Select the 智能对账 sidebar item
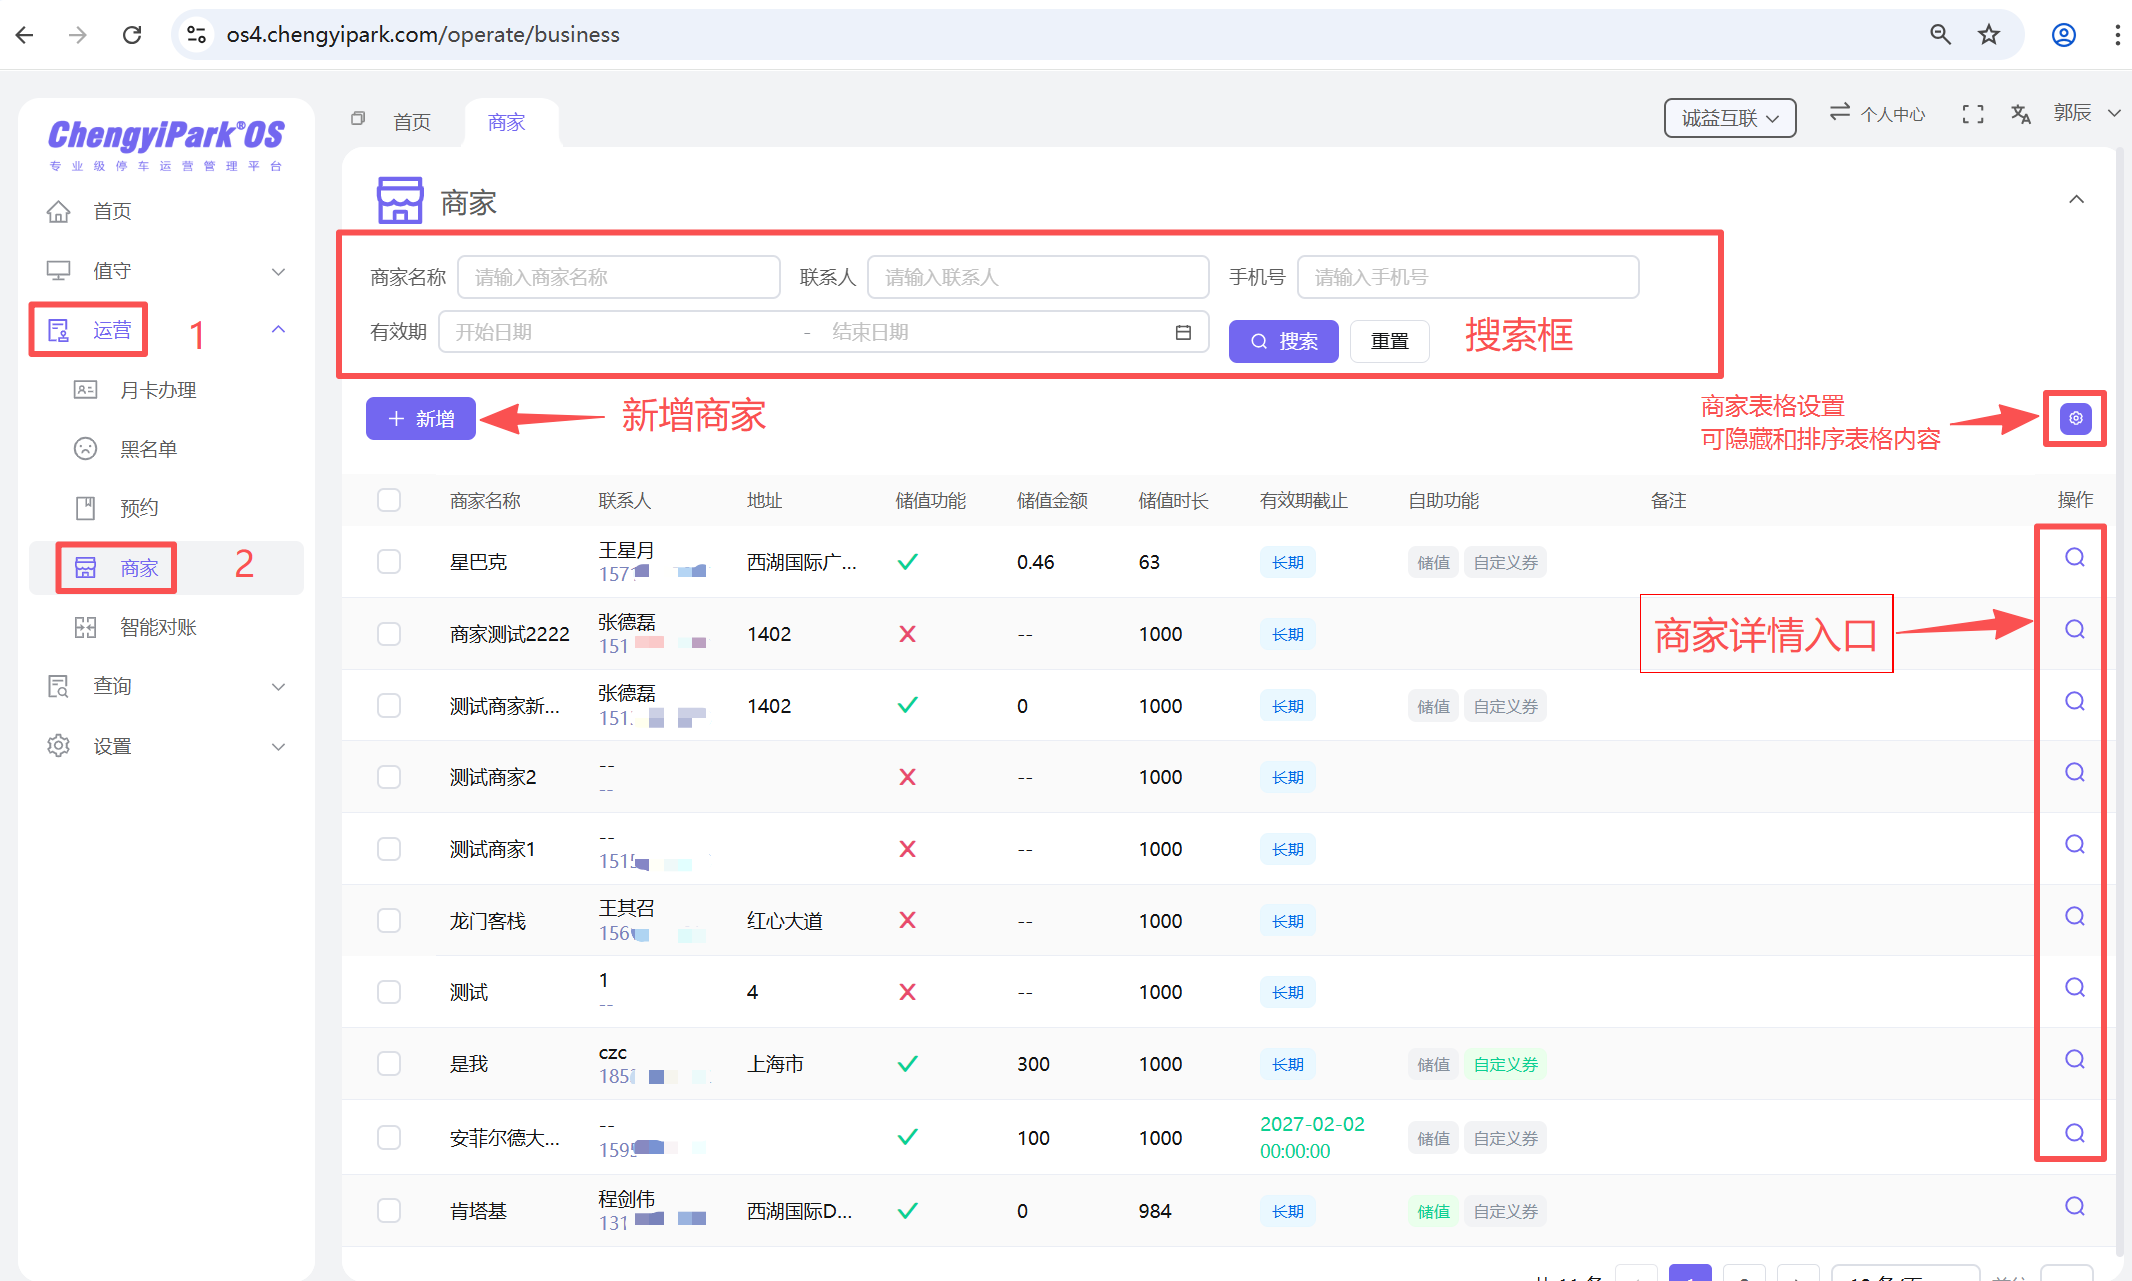Image resolution: width=2132 pixels, height=1281 pixels. (x=157, y=627)
